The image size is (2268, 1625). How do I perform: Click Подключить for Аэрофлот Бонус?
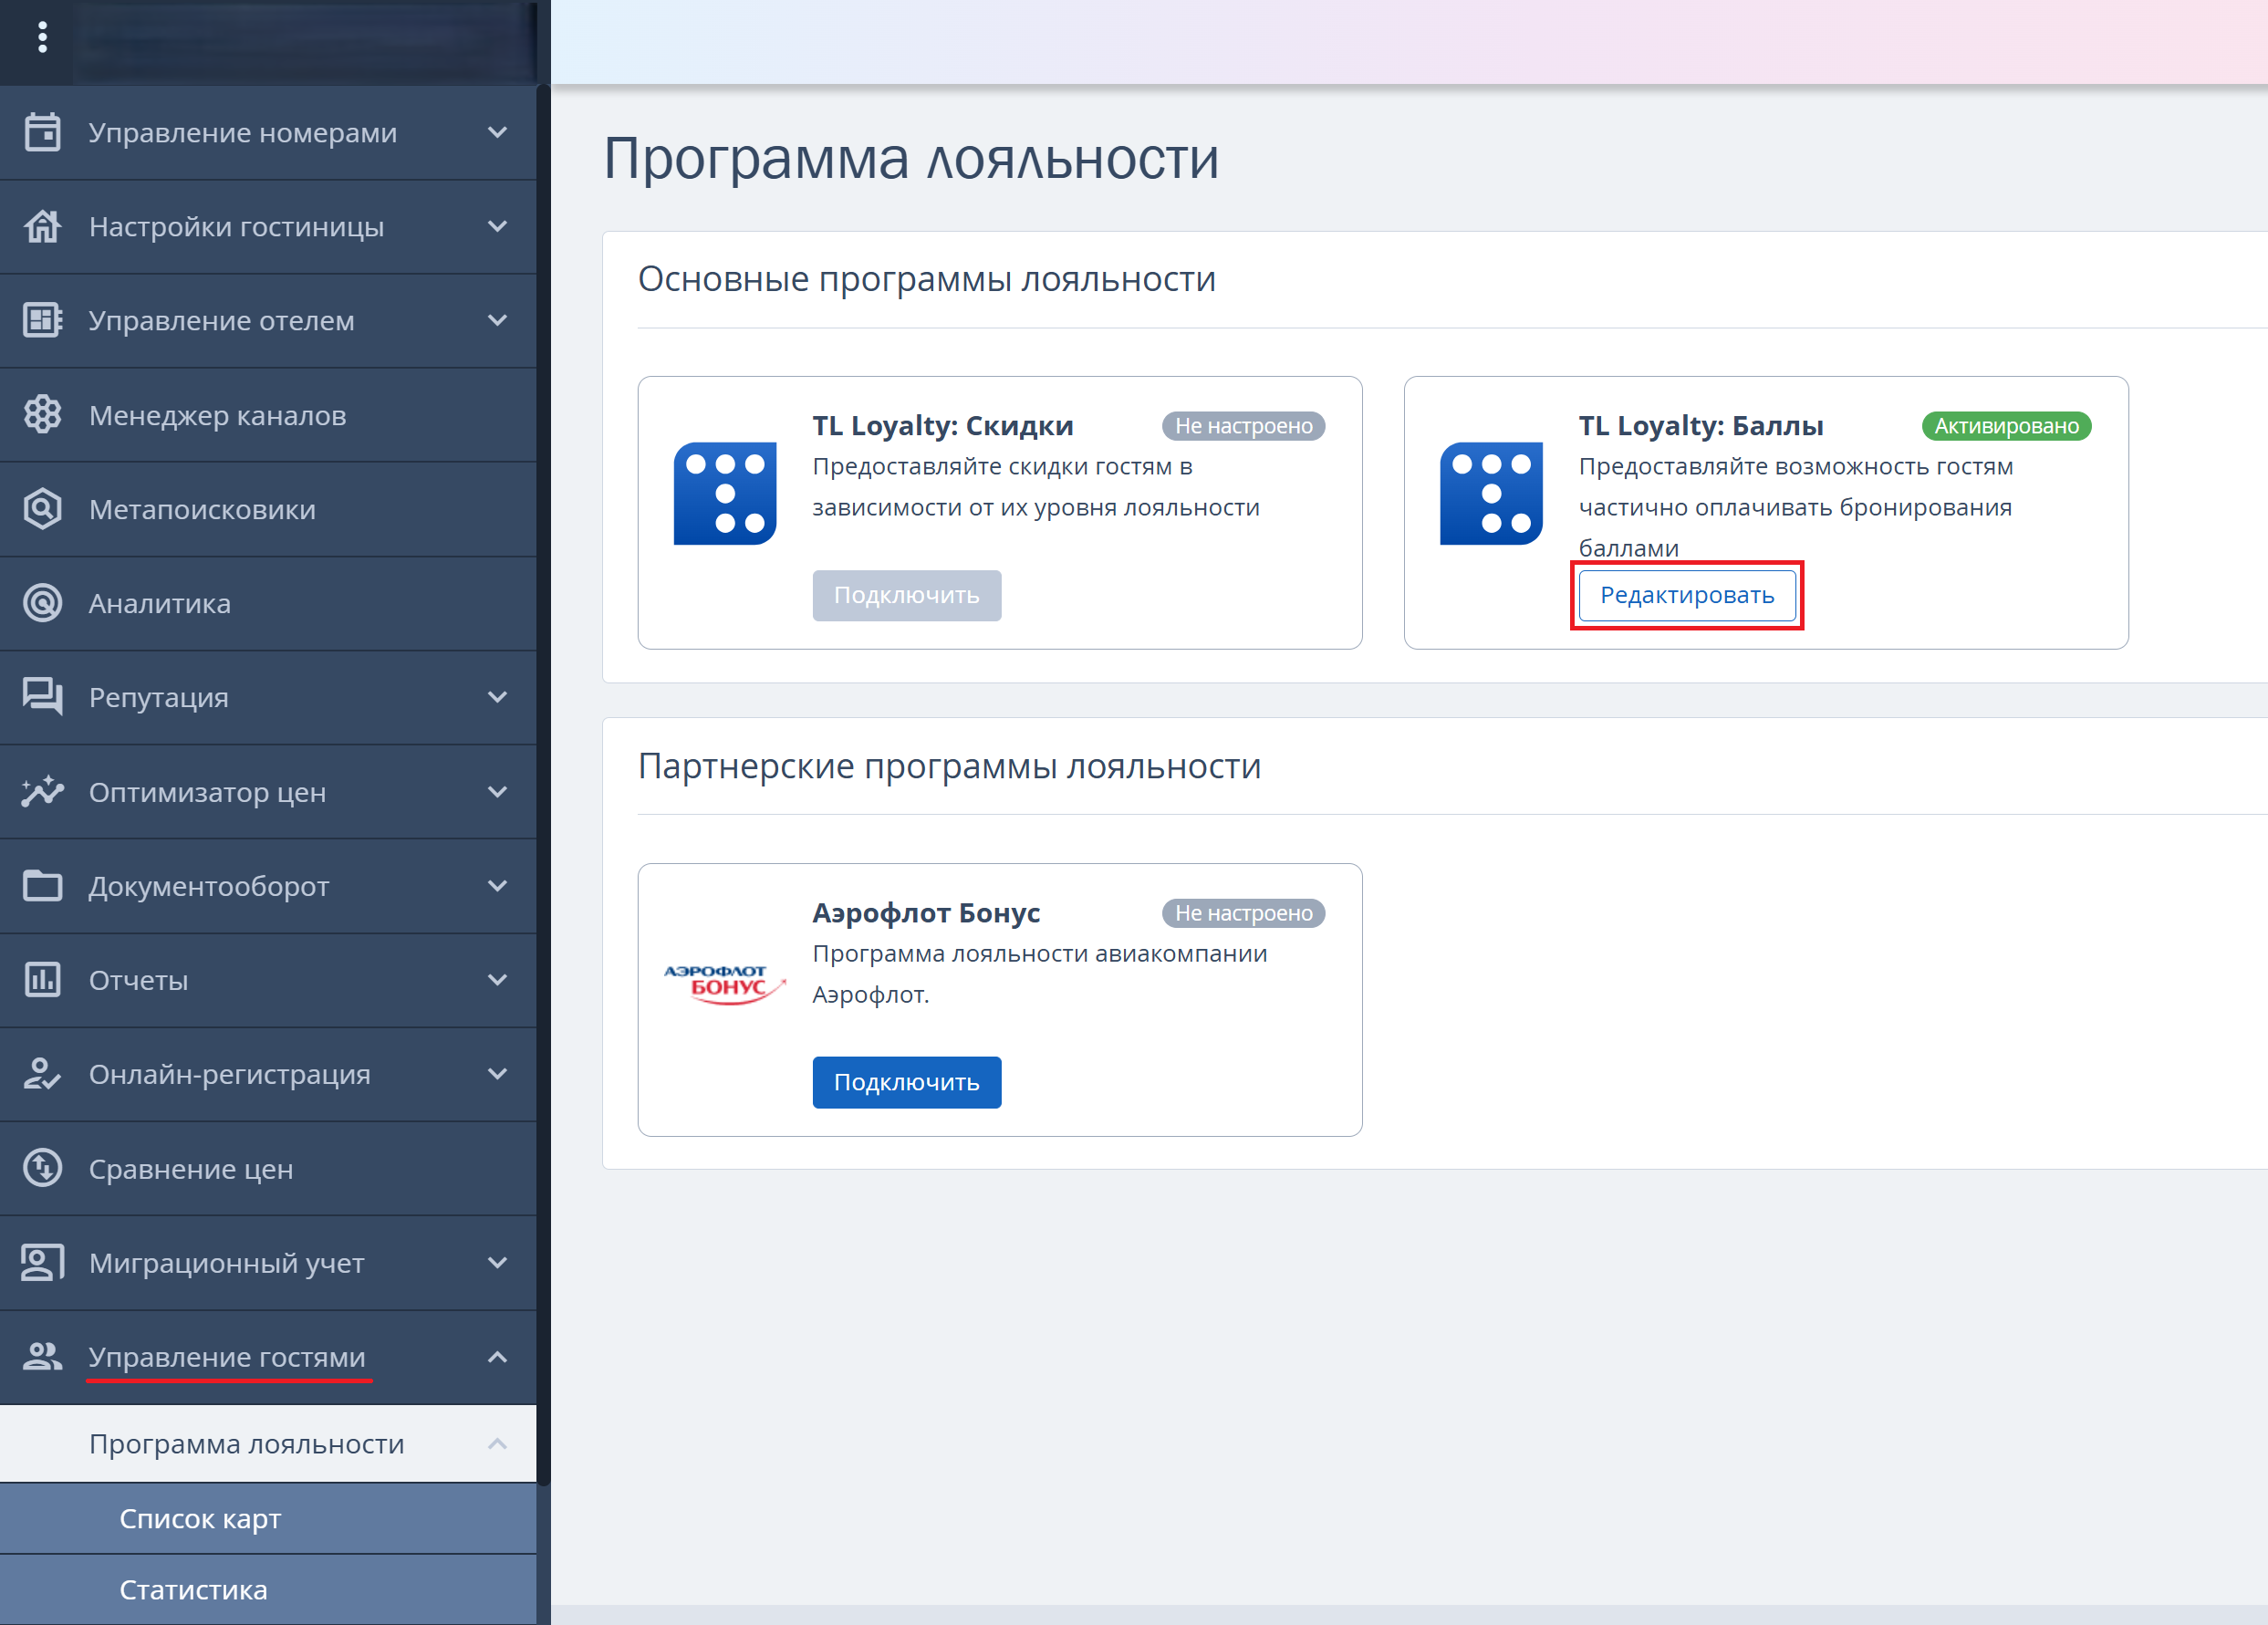pyautogui.click(x=906, y=1082)
